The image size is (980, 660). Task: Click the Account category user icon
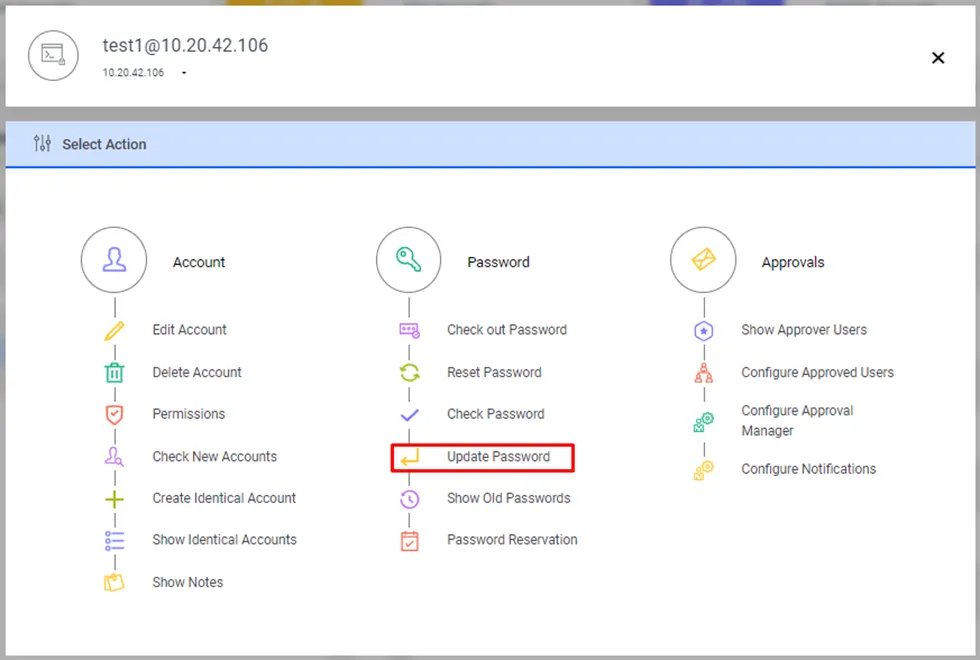114,259
